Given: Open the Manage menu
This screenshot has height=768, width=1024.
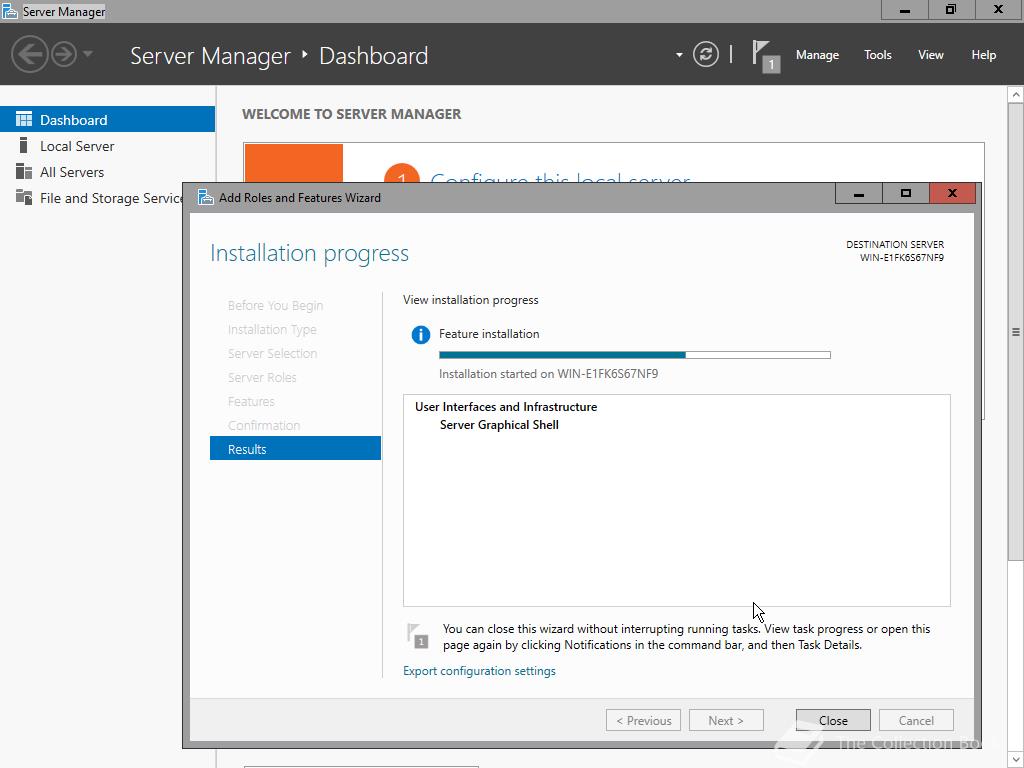Looking at the screenshot, I should 817,55.
